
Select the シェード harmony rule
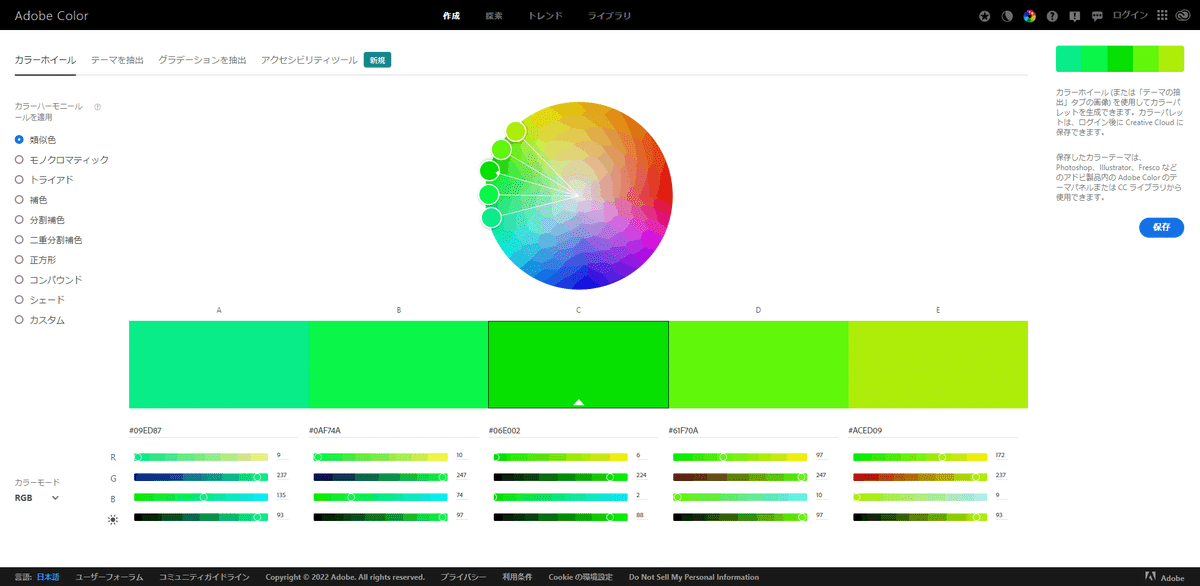tap(40, 300)
